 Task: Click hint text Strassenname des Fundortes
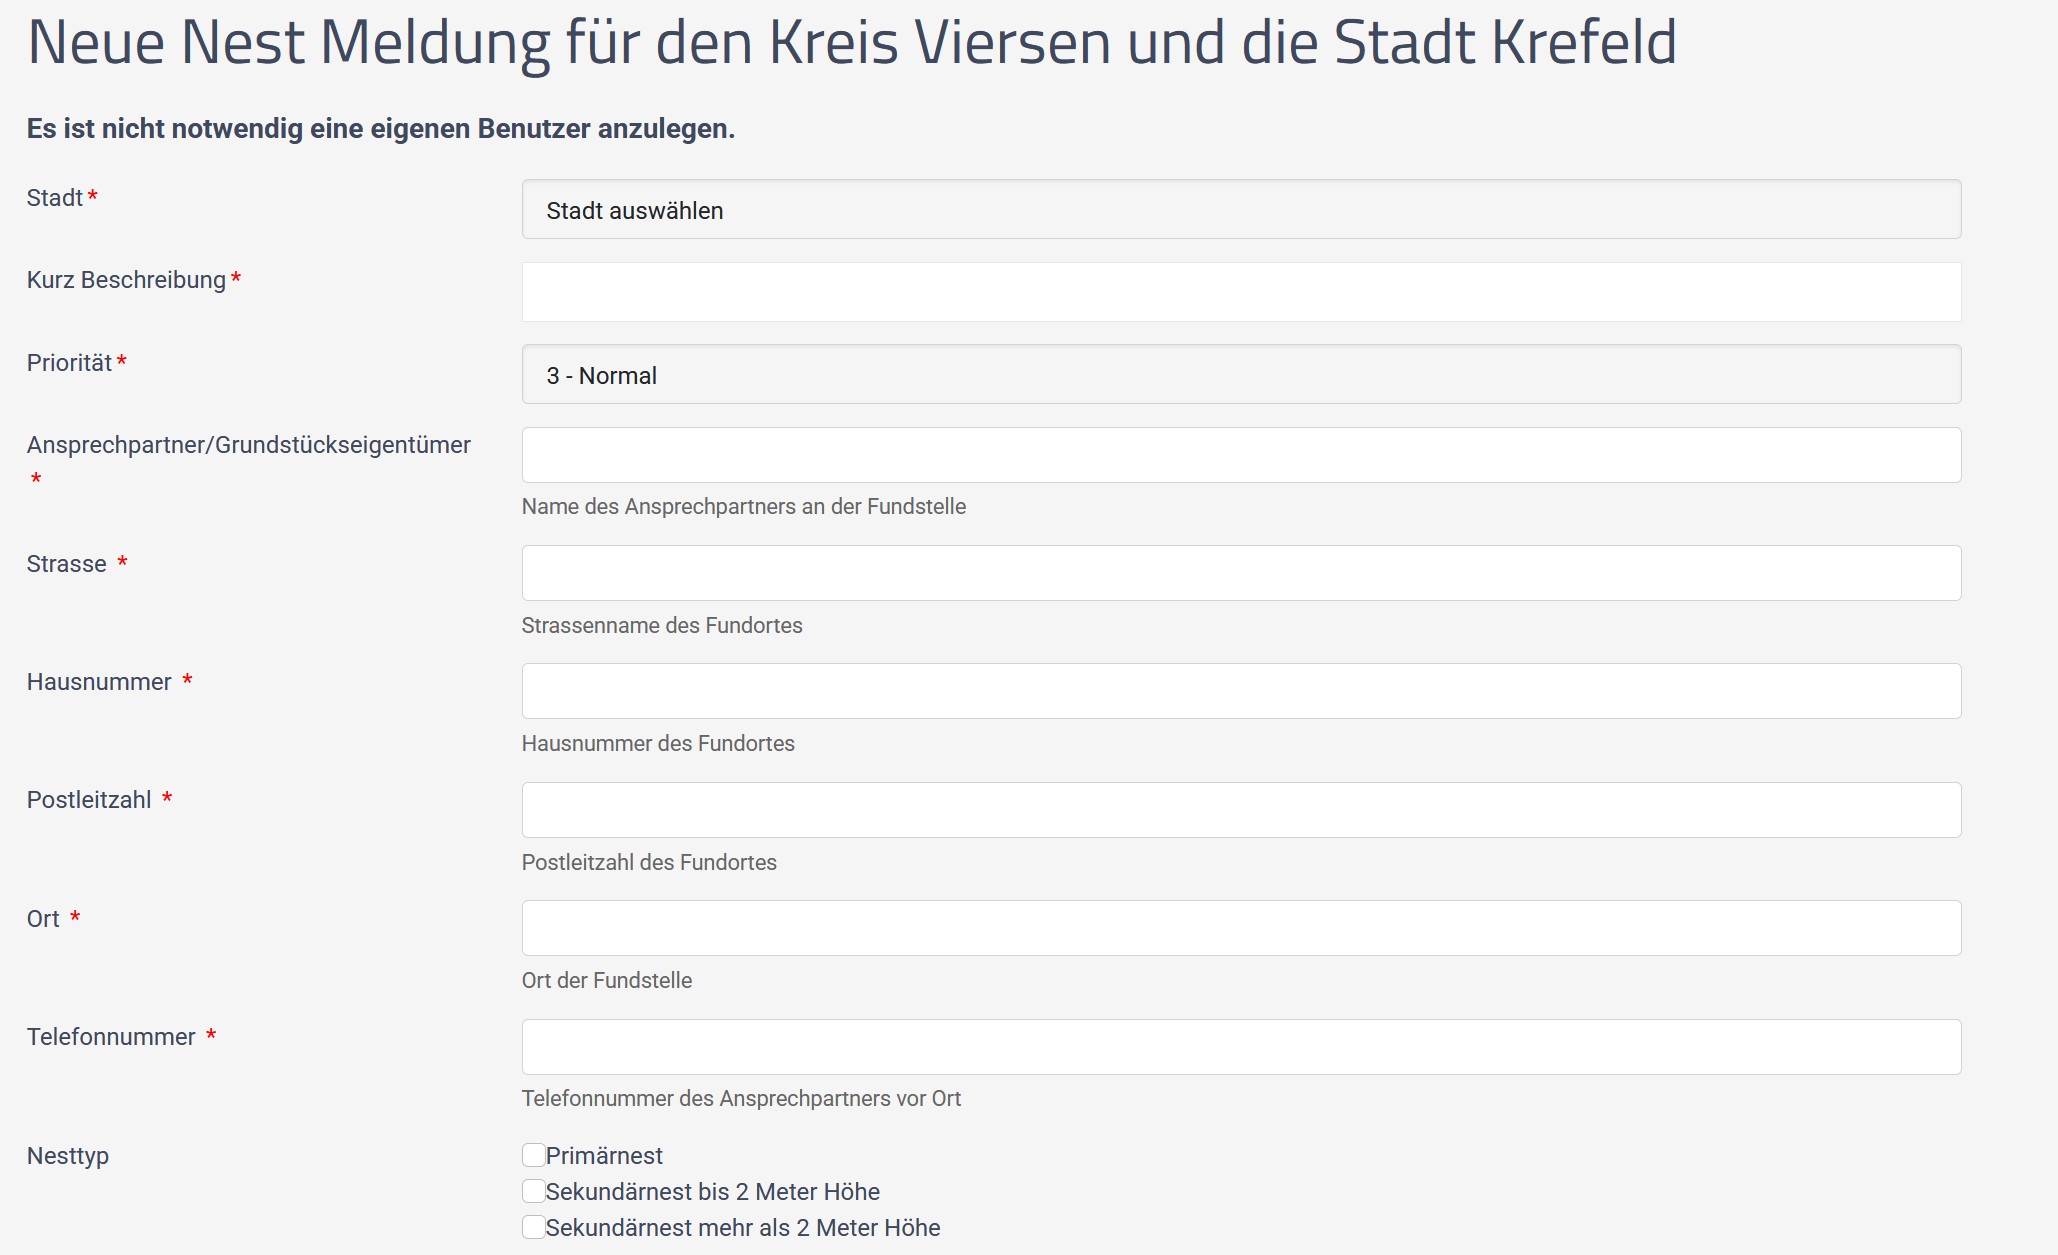[x=662, y=626]
